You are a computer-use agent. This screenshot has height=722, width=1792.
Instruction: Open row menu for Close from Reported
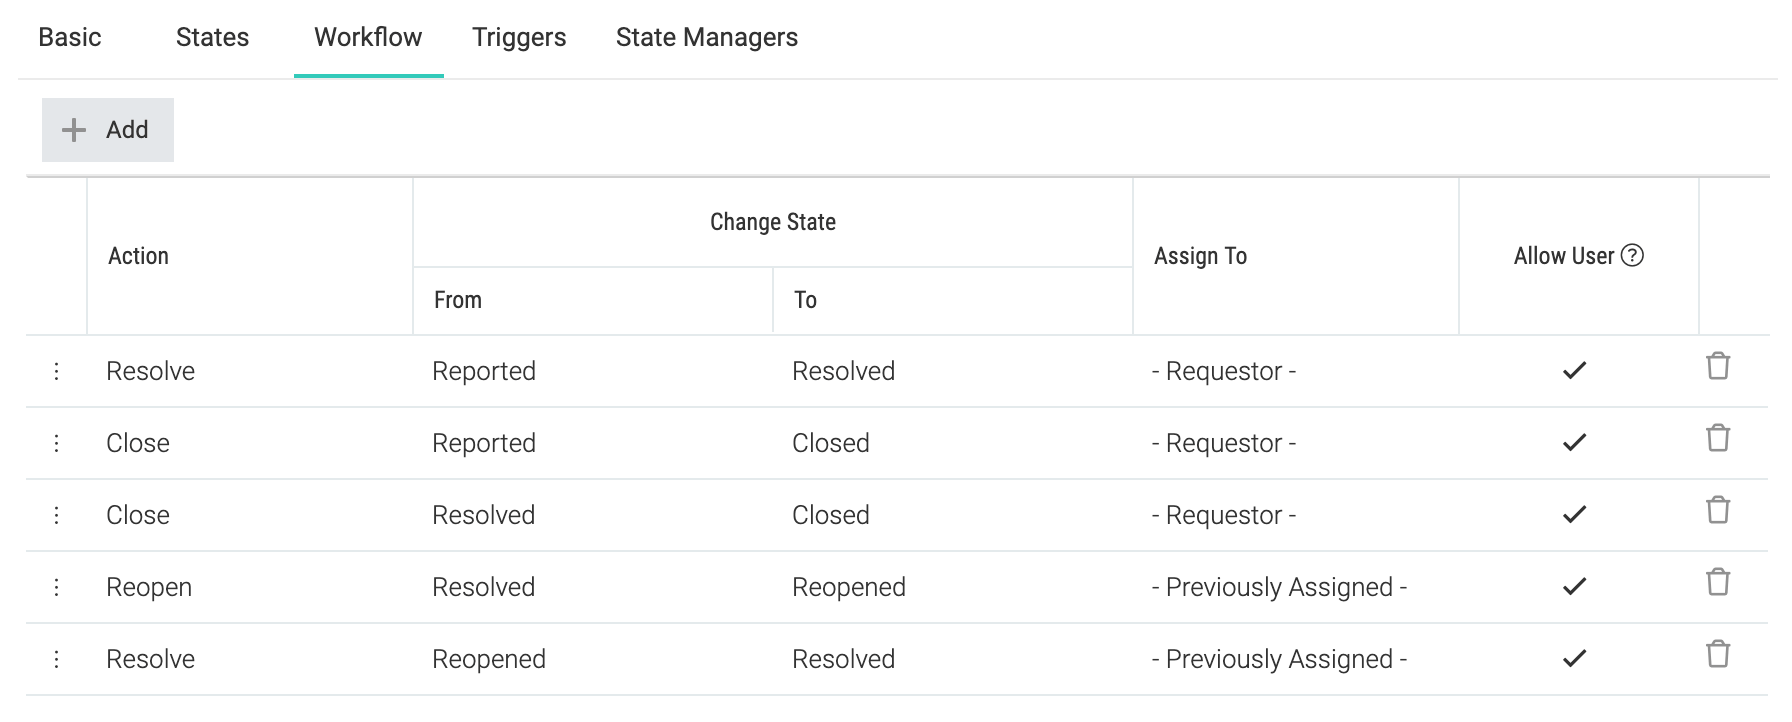coord(56,443)
